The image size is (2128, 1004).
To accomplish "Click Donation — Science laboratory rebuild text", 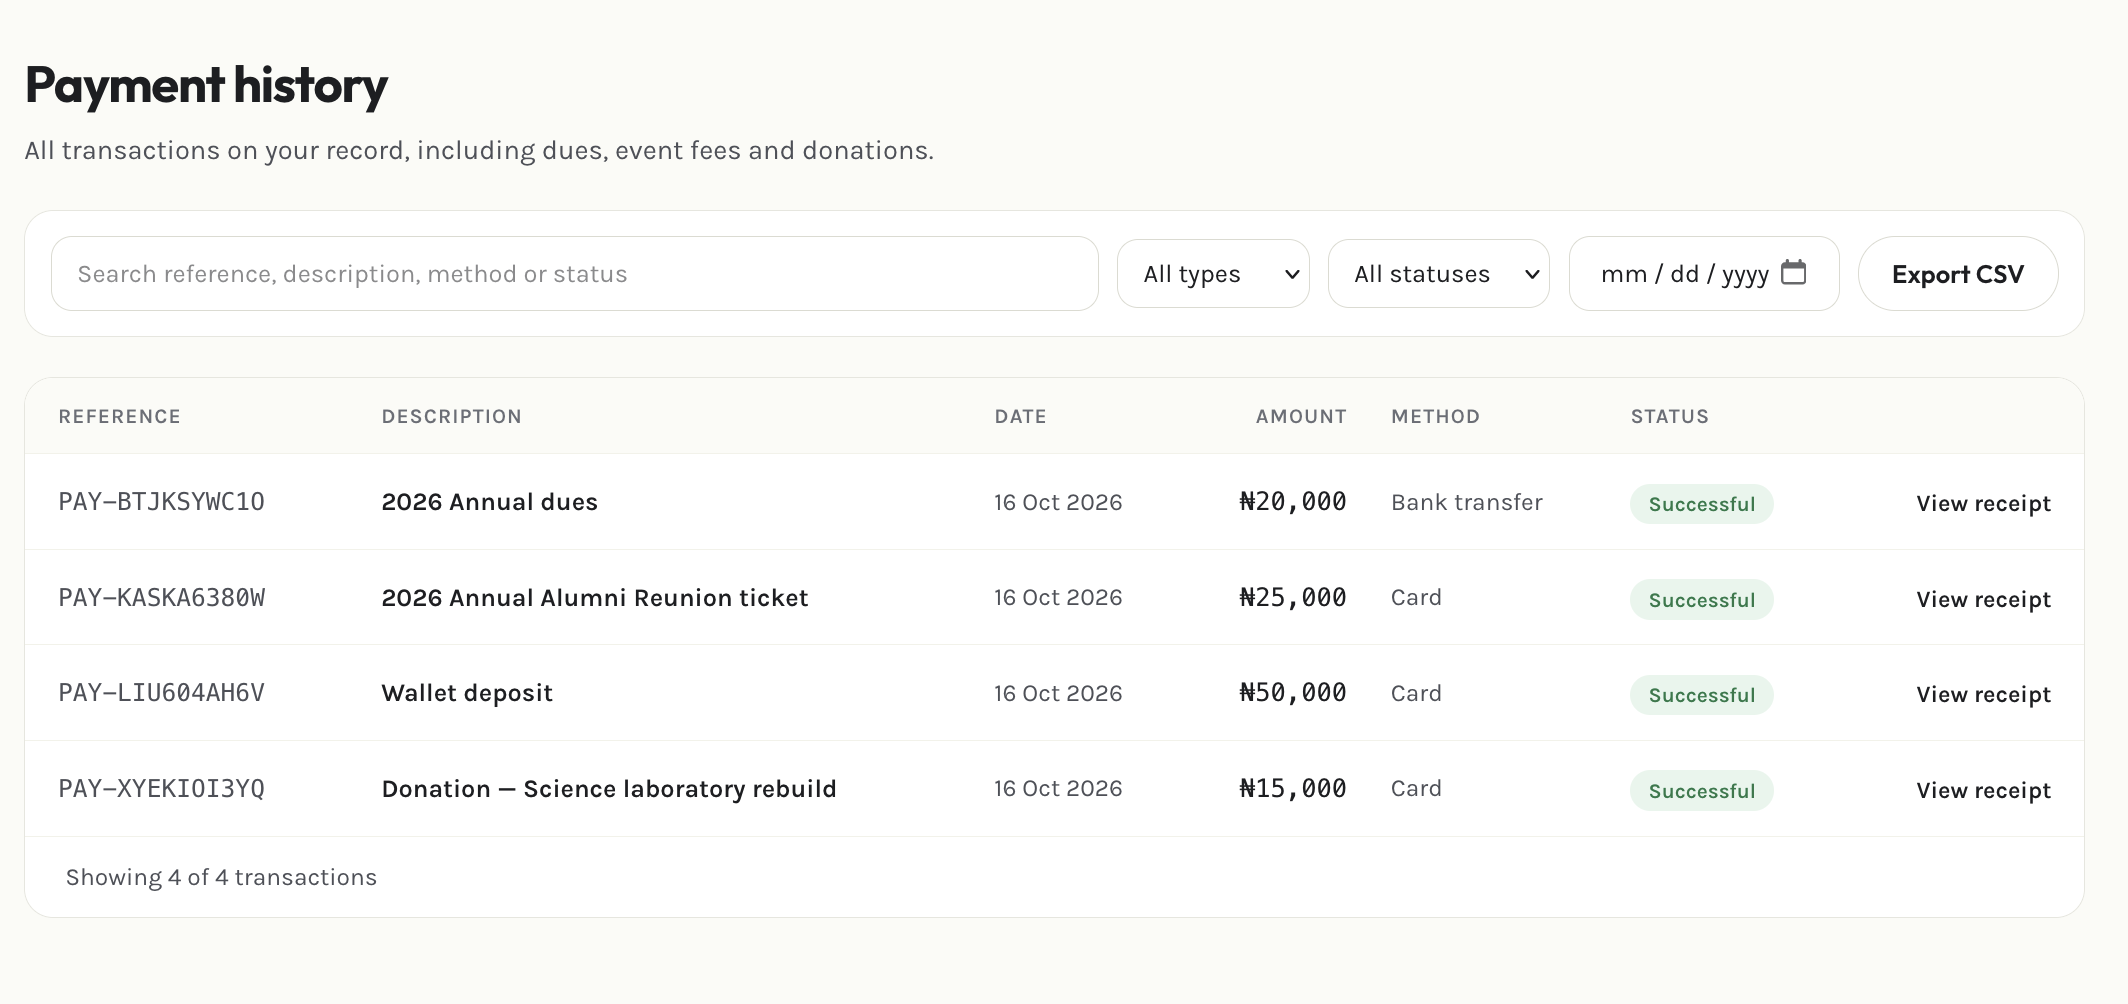I will 609,789.
